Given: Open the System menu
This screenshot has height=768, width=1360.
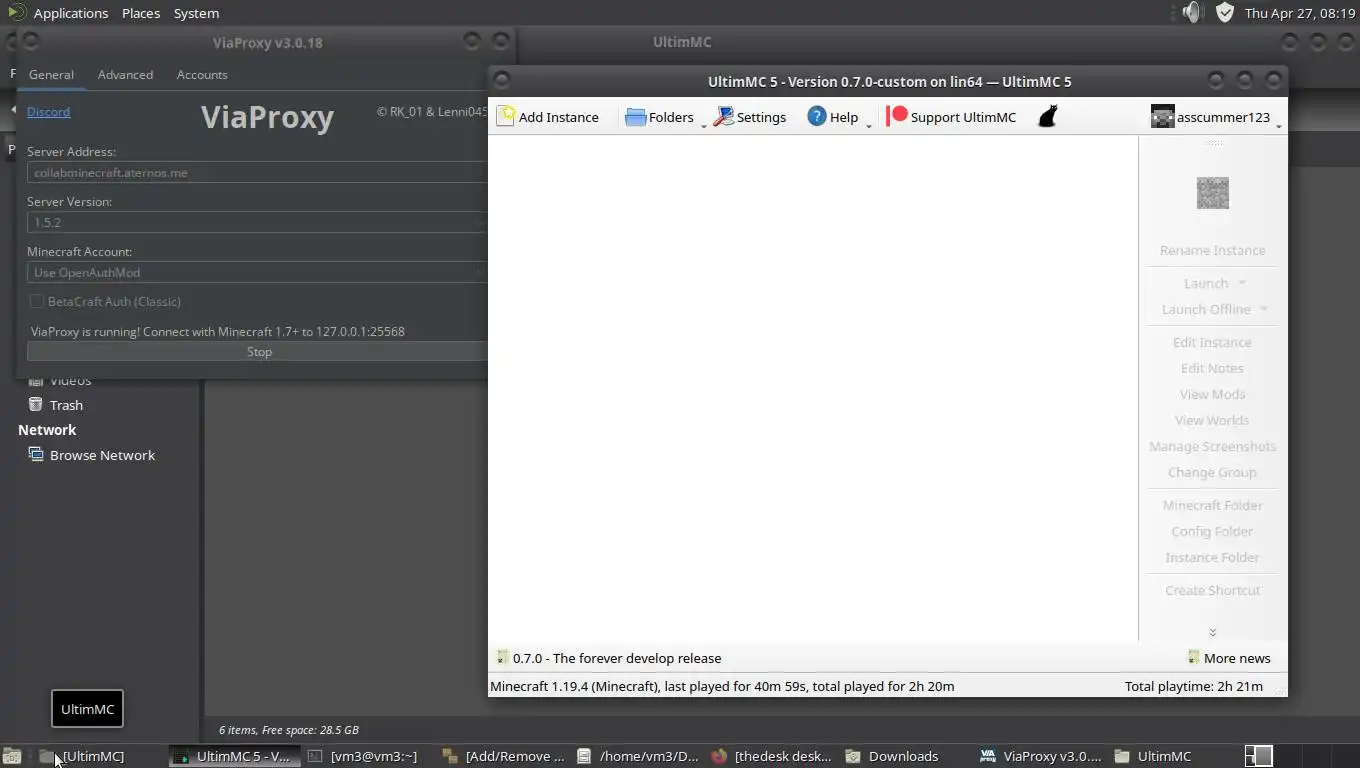Looking at the screenshot, I should point(196,13).
